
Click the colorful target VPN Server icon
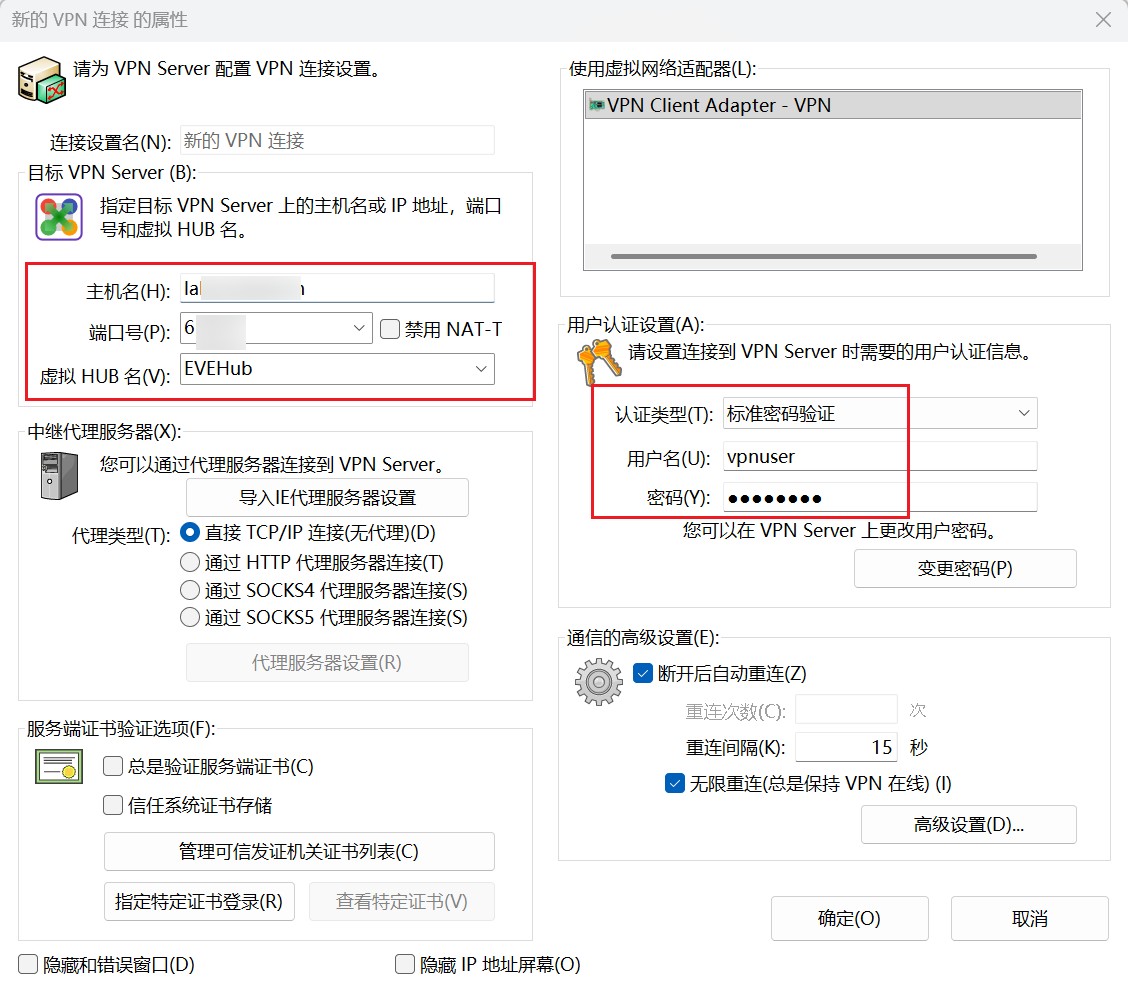click(x=59, y=217)
